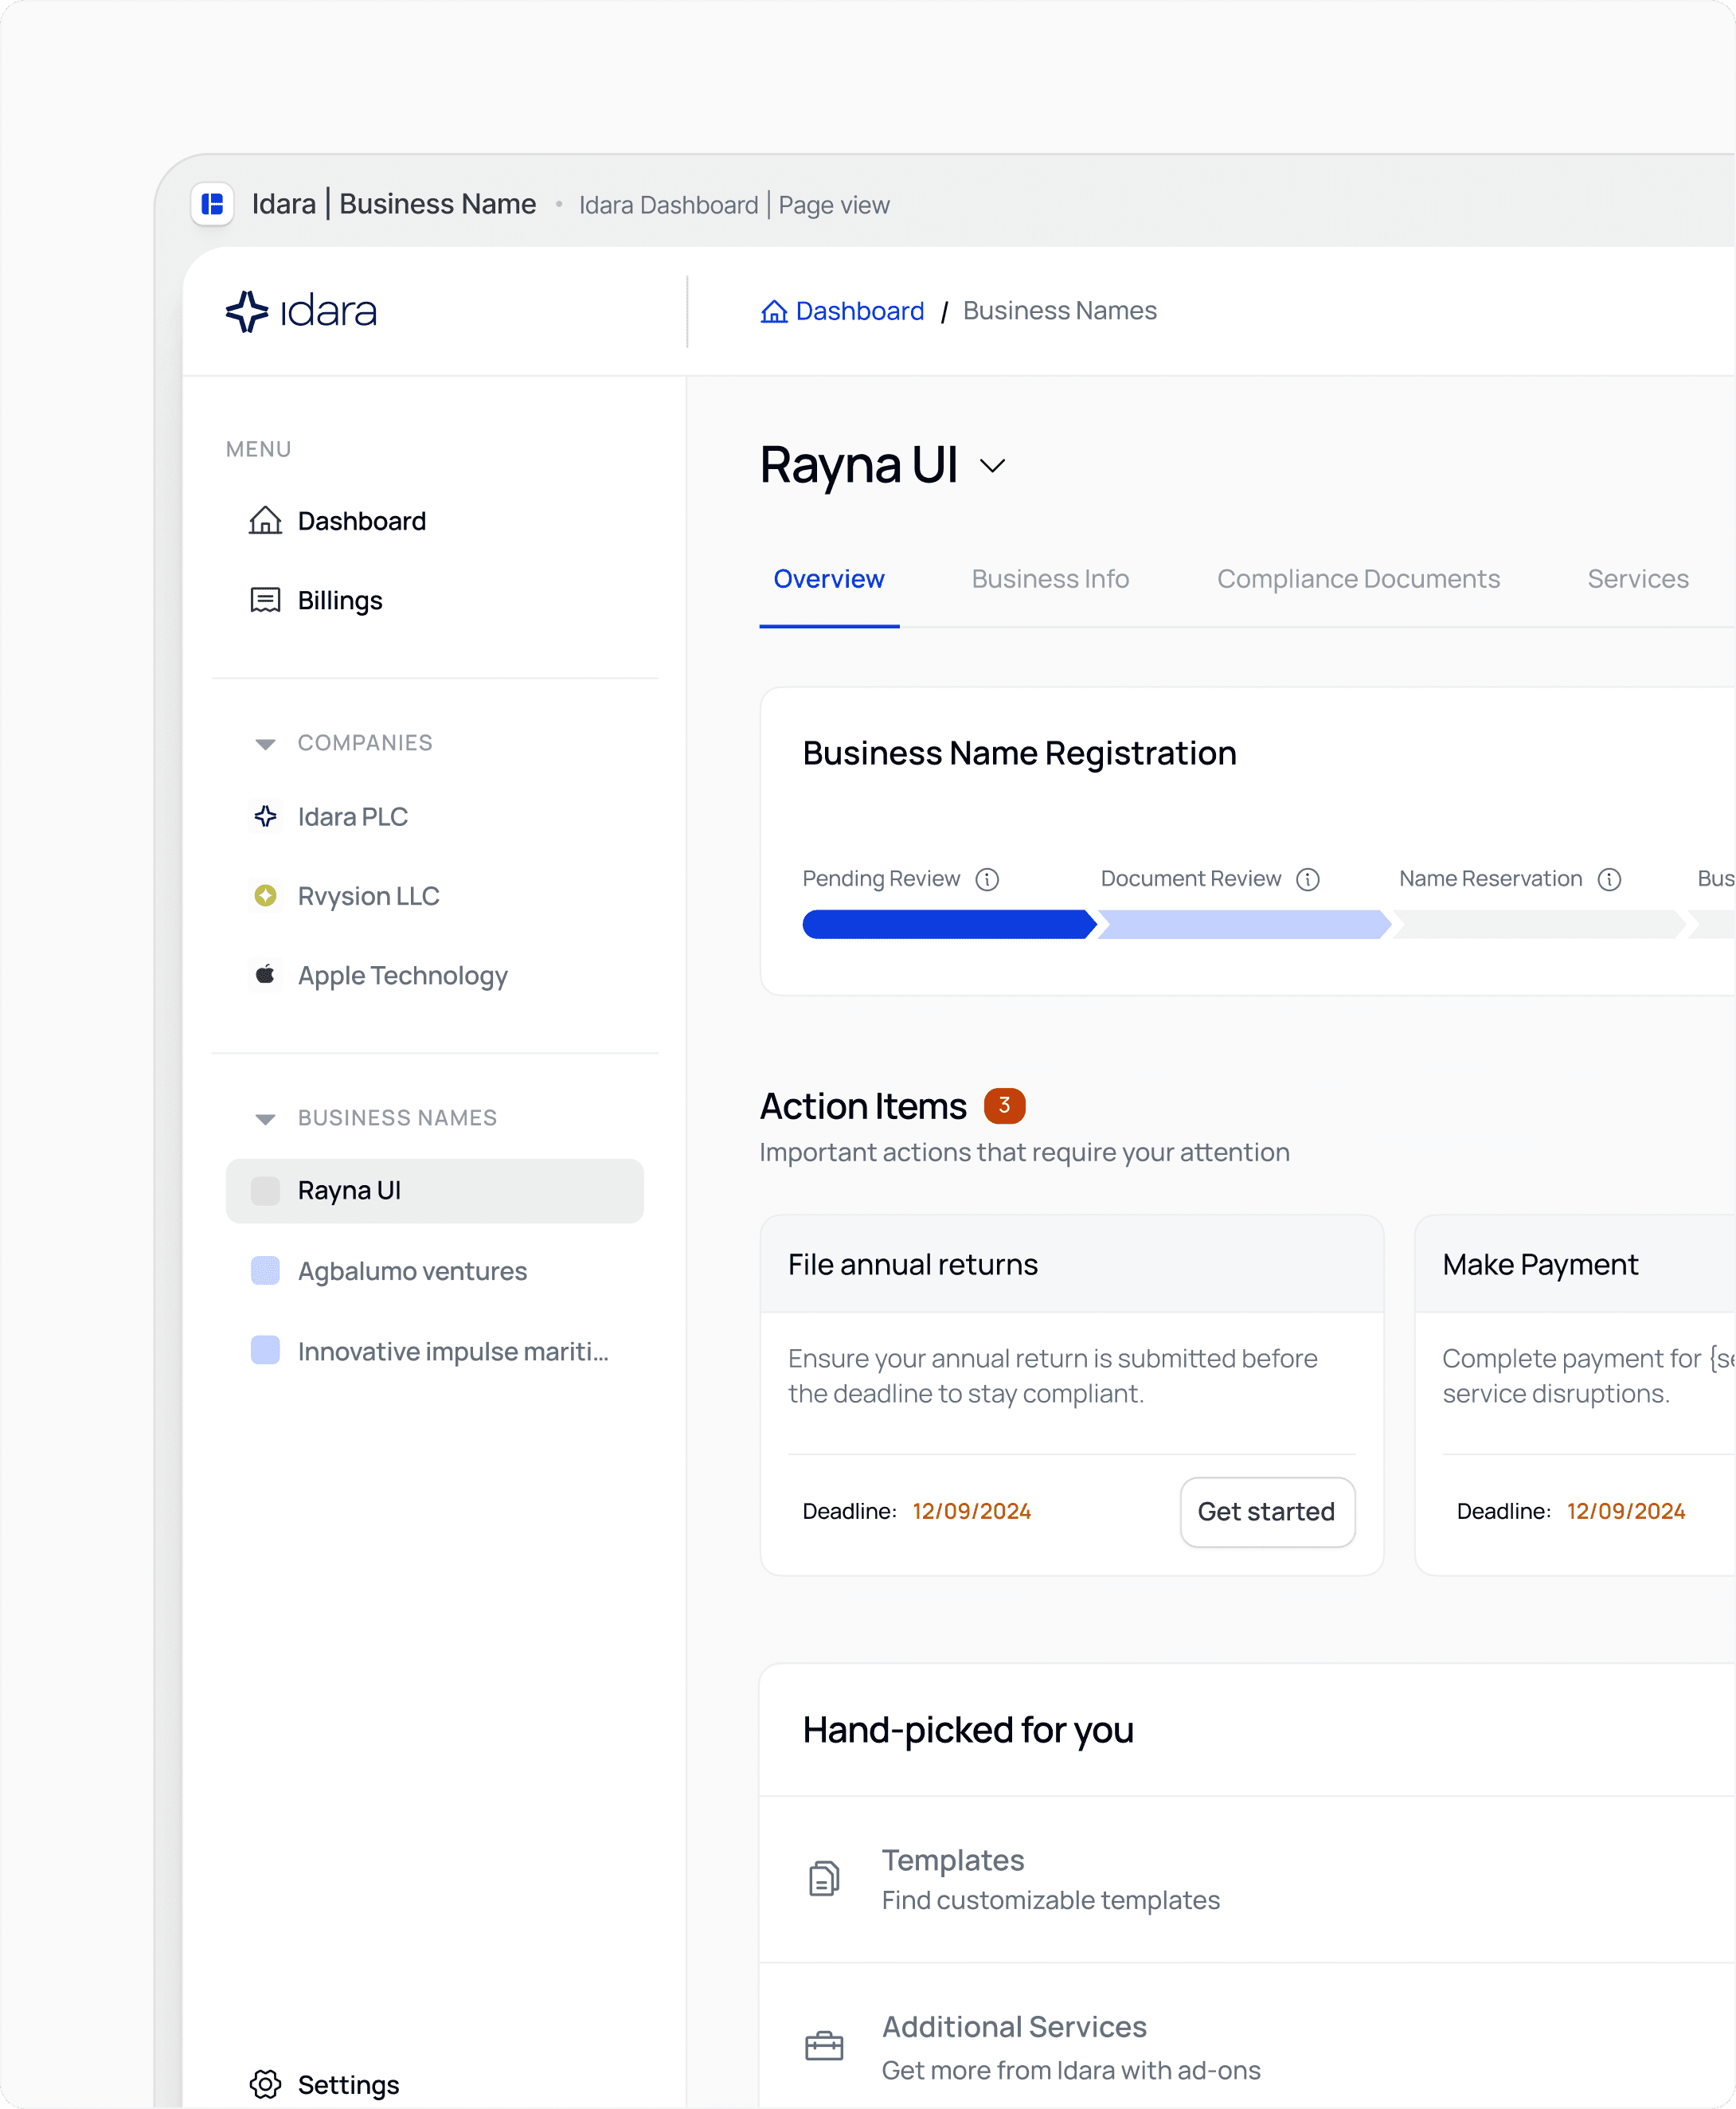Click the dark blue Pending Review progress segment

pyautogui.click(x=946, y=924)
